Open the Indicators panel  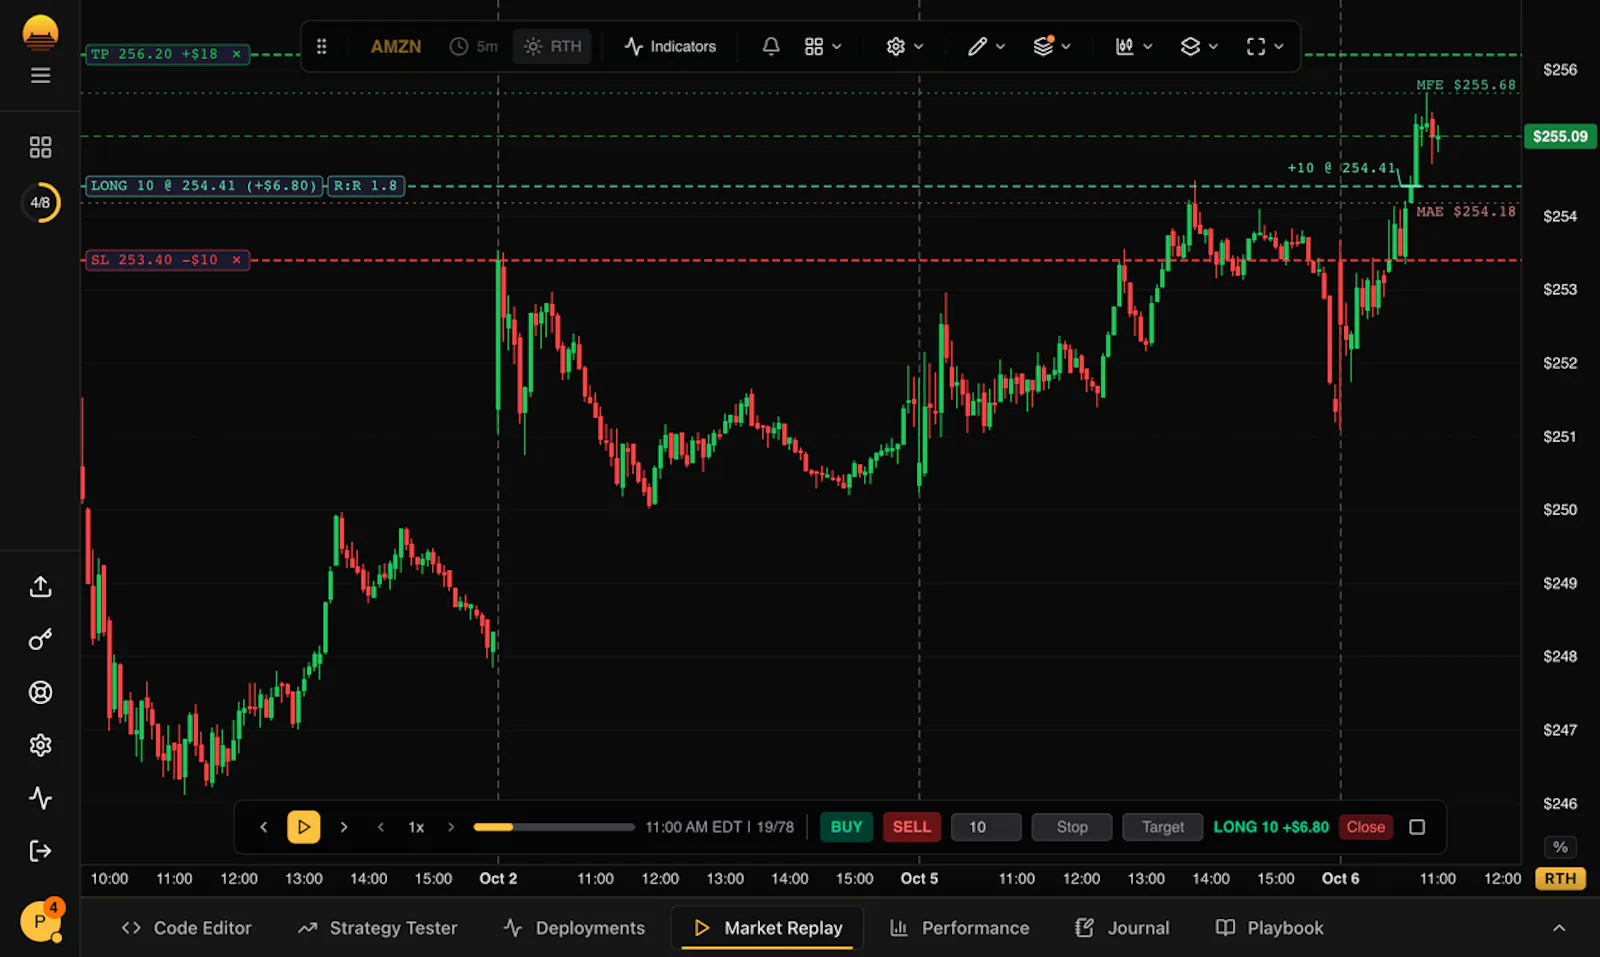pyautogui.click(x=670, y=46)
